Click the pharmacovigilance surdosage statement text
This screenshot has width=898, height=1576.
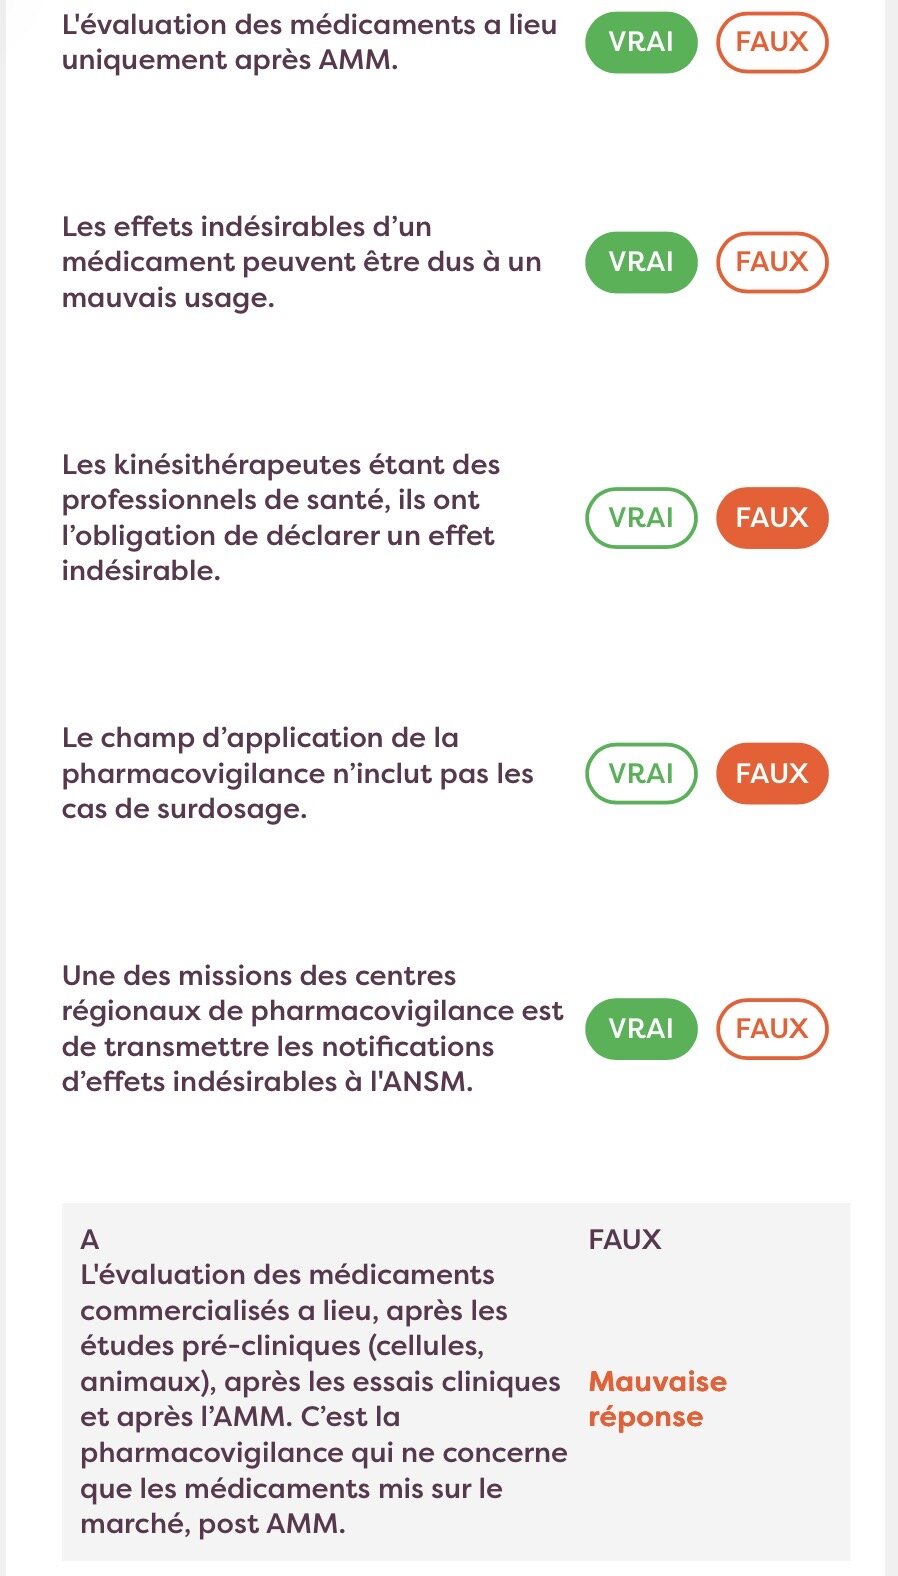coord(297,774)
